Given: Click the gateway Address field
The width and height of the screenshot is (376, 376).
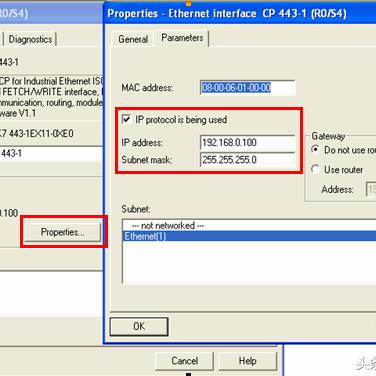Looking at the screenshot, I should point(371,189).
